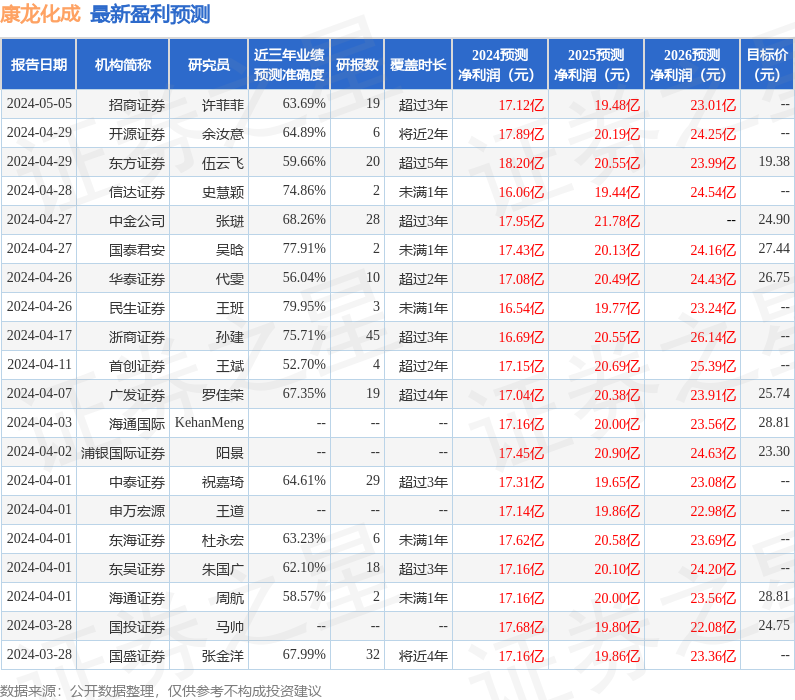
Task: Click the 研报数 column header
Action: [357, 64]
